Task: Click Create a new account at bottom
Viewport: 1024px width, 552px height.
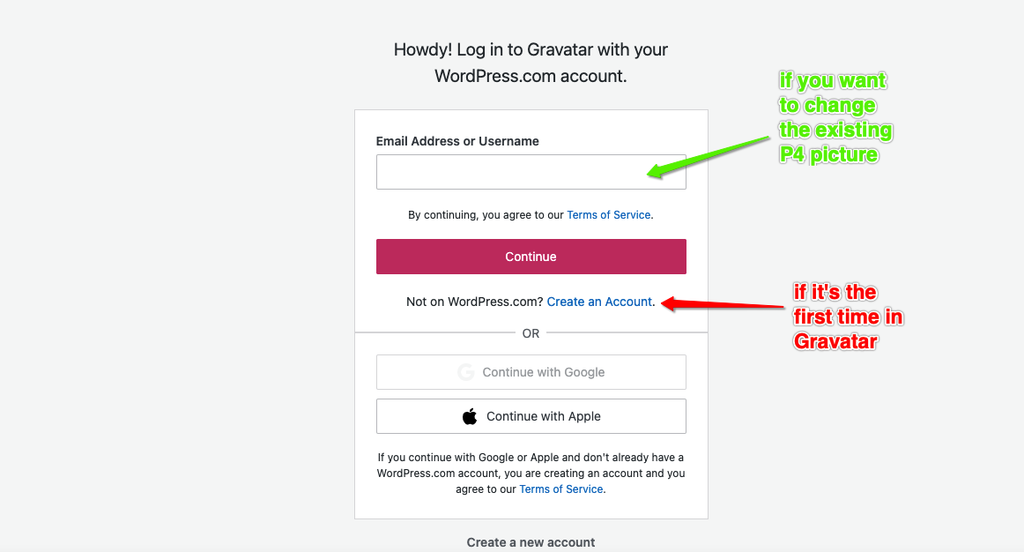Action: click(x=531, y=542)
